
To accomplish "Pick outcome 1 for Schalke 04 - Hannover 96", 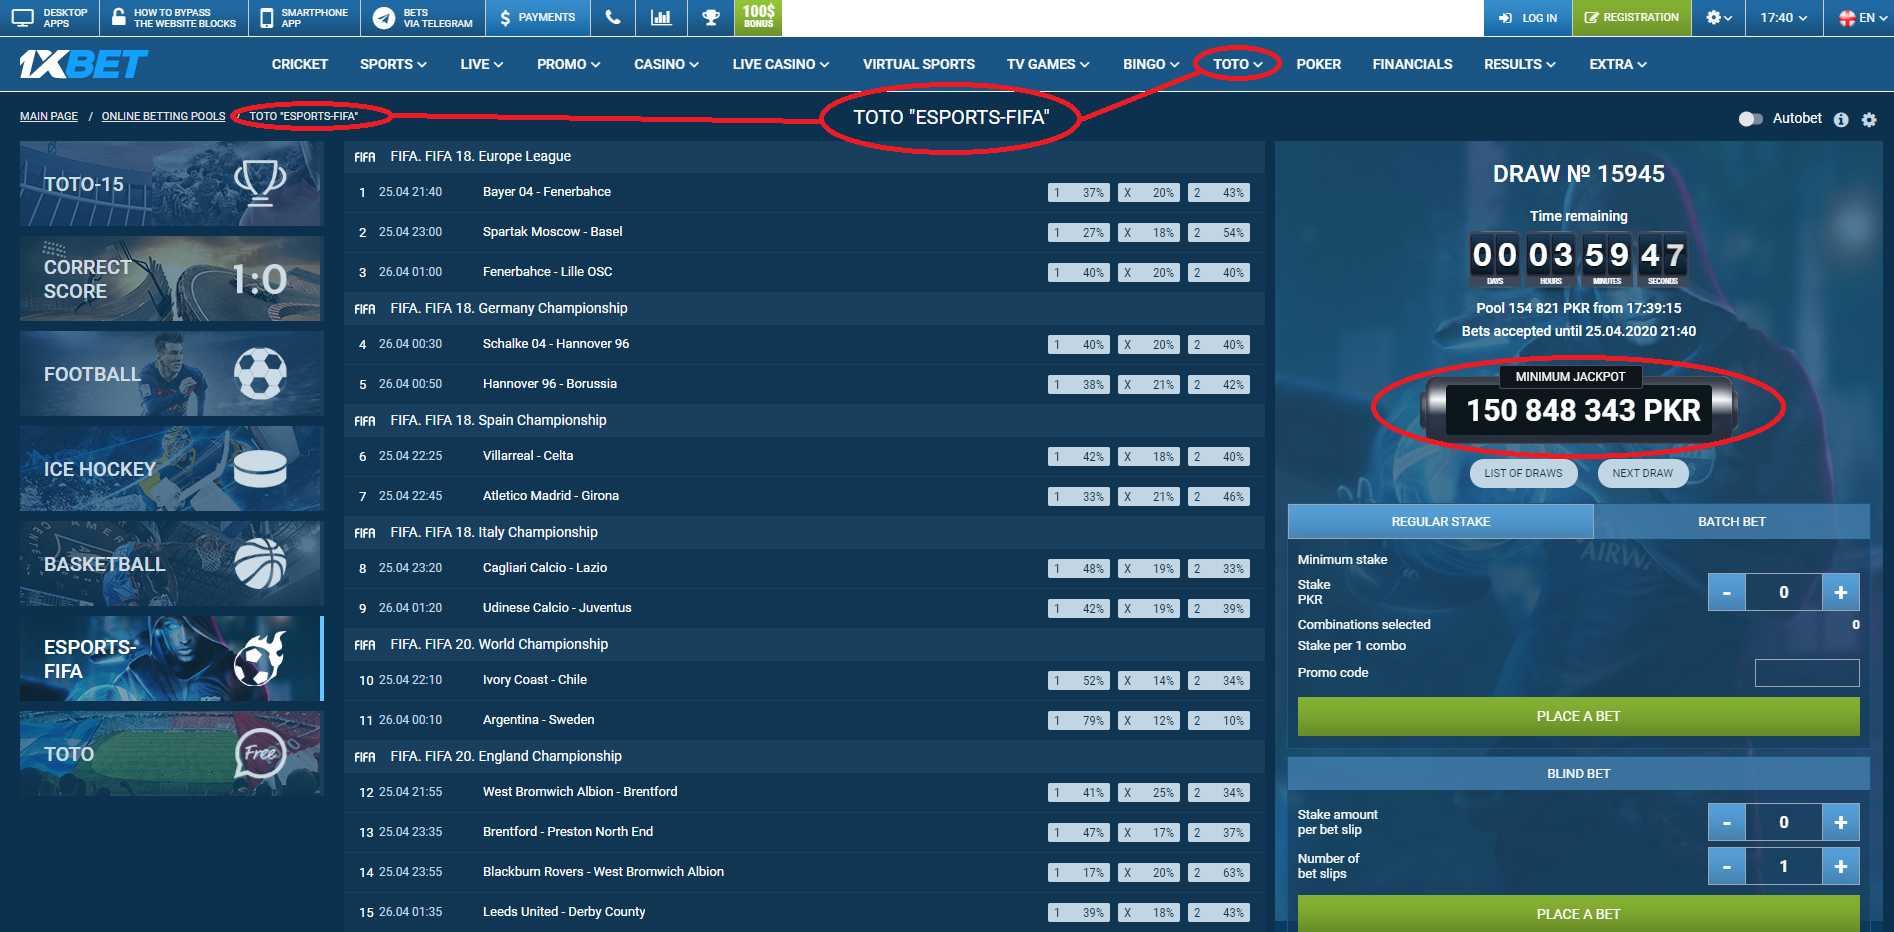I will (1078, 344).
